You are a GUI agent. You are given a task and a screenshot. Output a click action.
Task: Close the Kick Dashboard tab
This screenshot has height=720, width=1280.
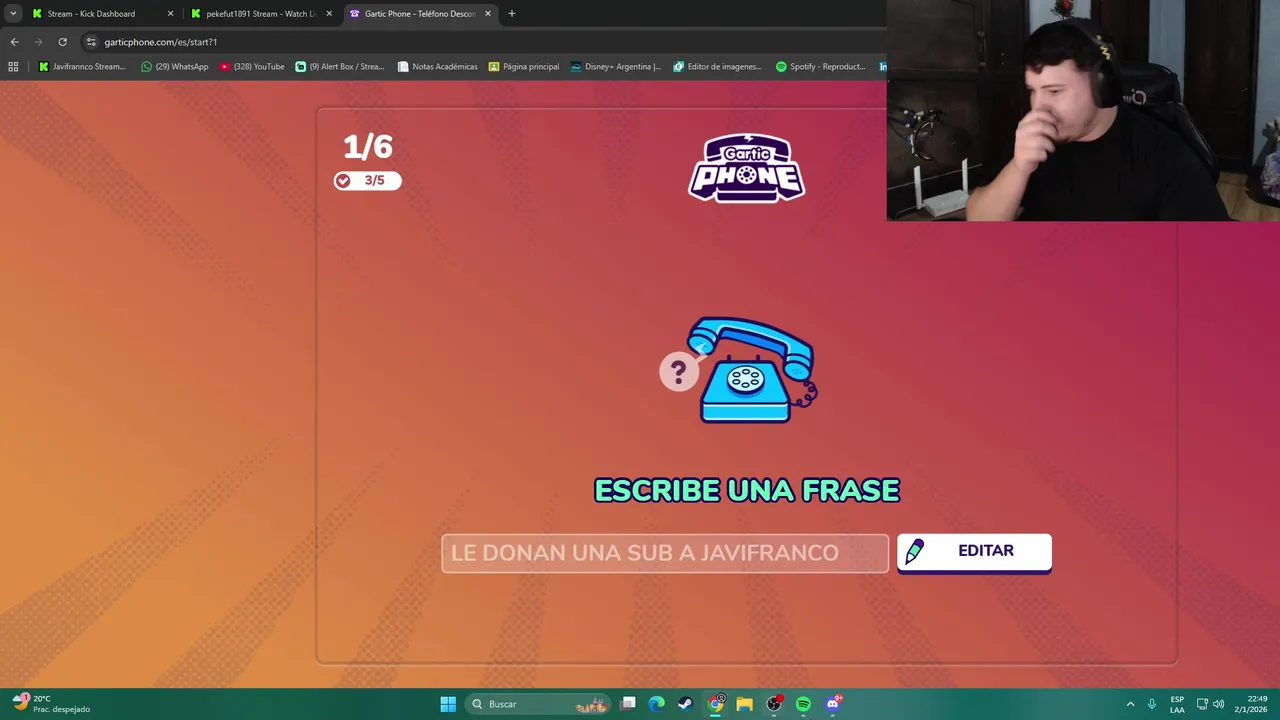coord(170,14)
